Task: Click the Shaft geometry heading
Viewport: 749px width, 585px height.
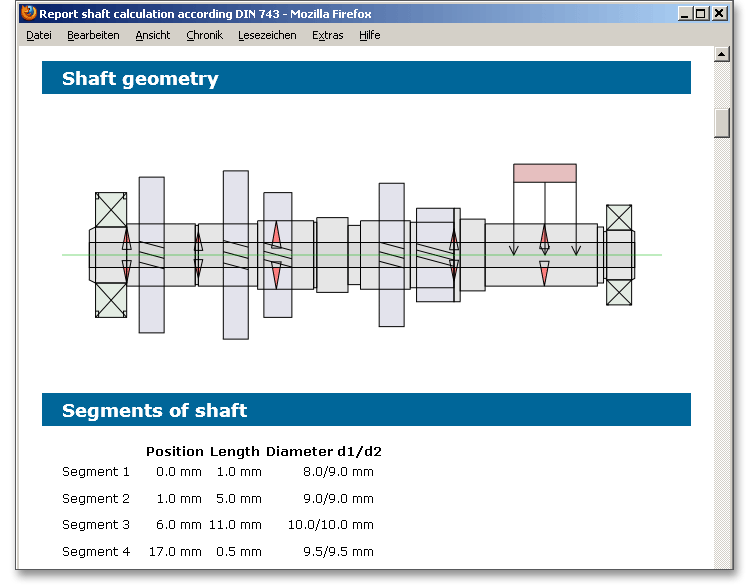Action: (140, 78)
